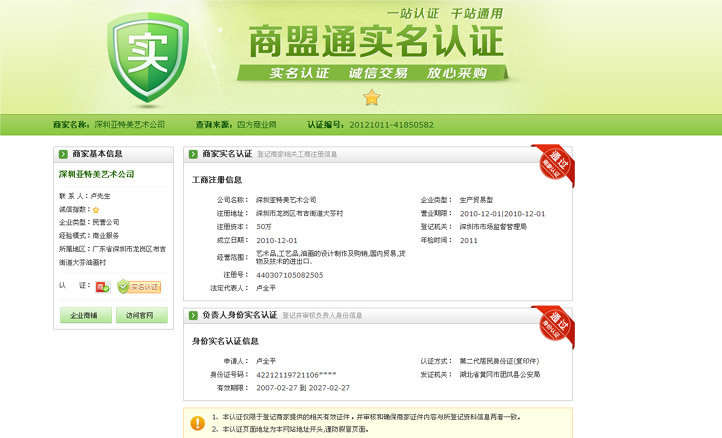Image resolution: width=722 pixels, height=438 pixels.
Task: Click the validity period 2007-02-27 到 2027-02-27
Action: [x=303, y=388]
